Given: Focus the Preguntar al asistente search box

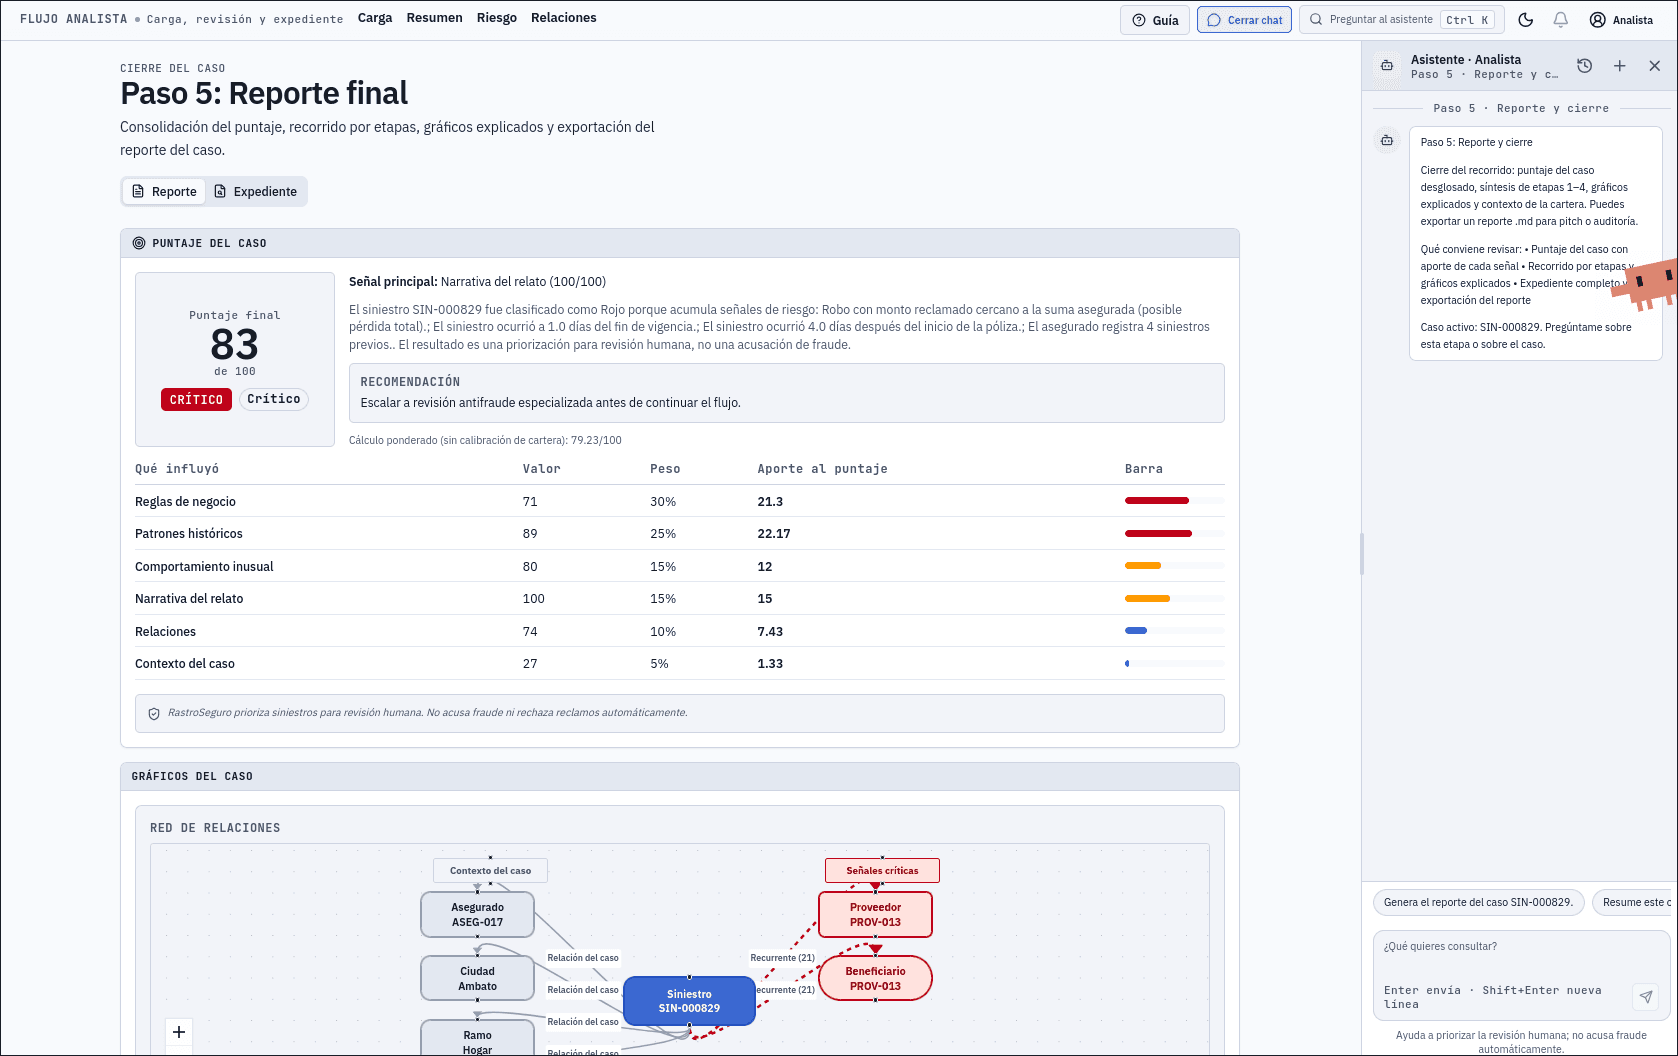Looking at the screenshot, I should tap(1402, 20).
